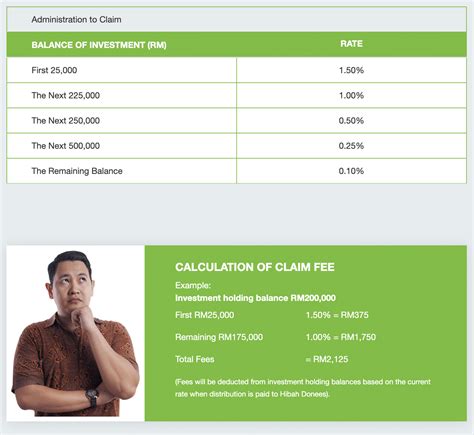Select the '= RM2,125' total value

click(327, 359)
